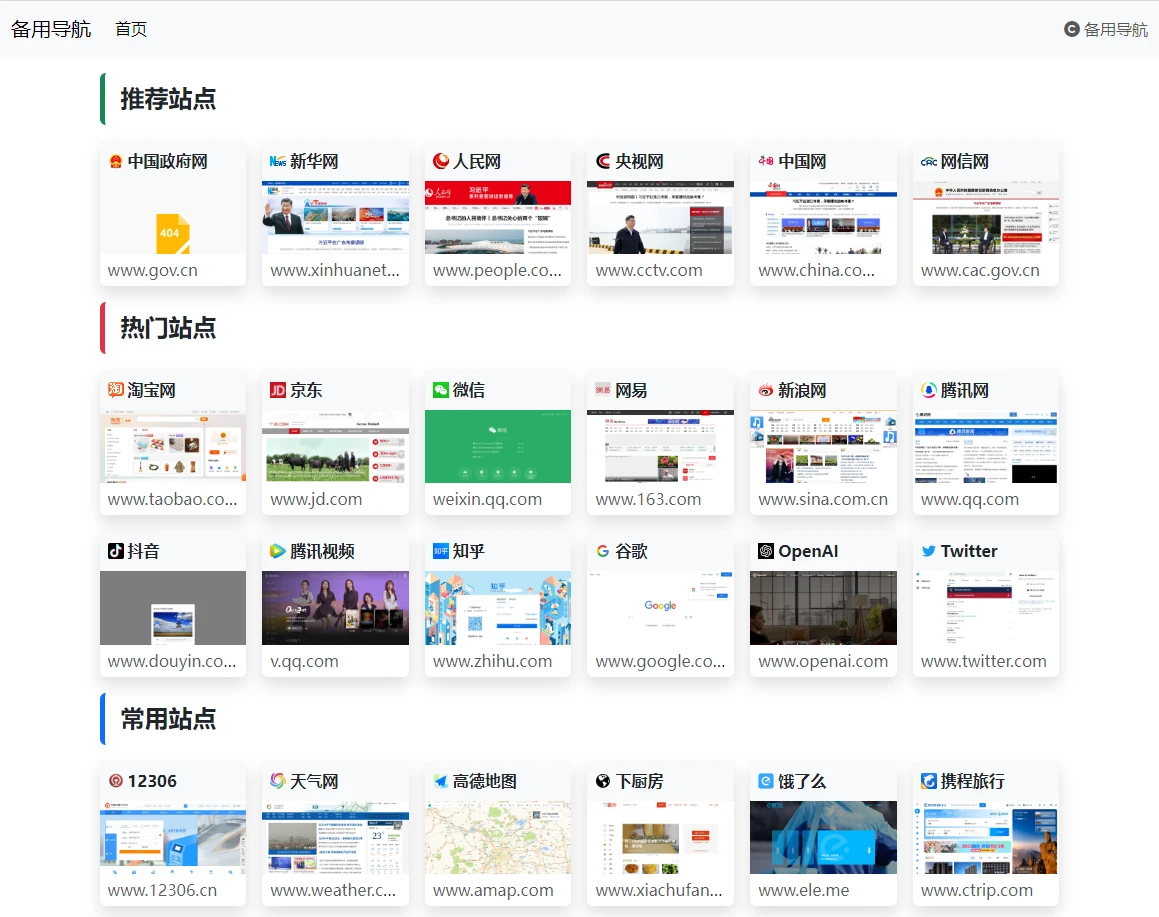
Task: Click the 中国政府网 404 thumbnail
Action: click(x=172, y=217)
